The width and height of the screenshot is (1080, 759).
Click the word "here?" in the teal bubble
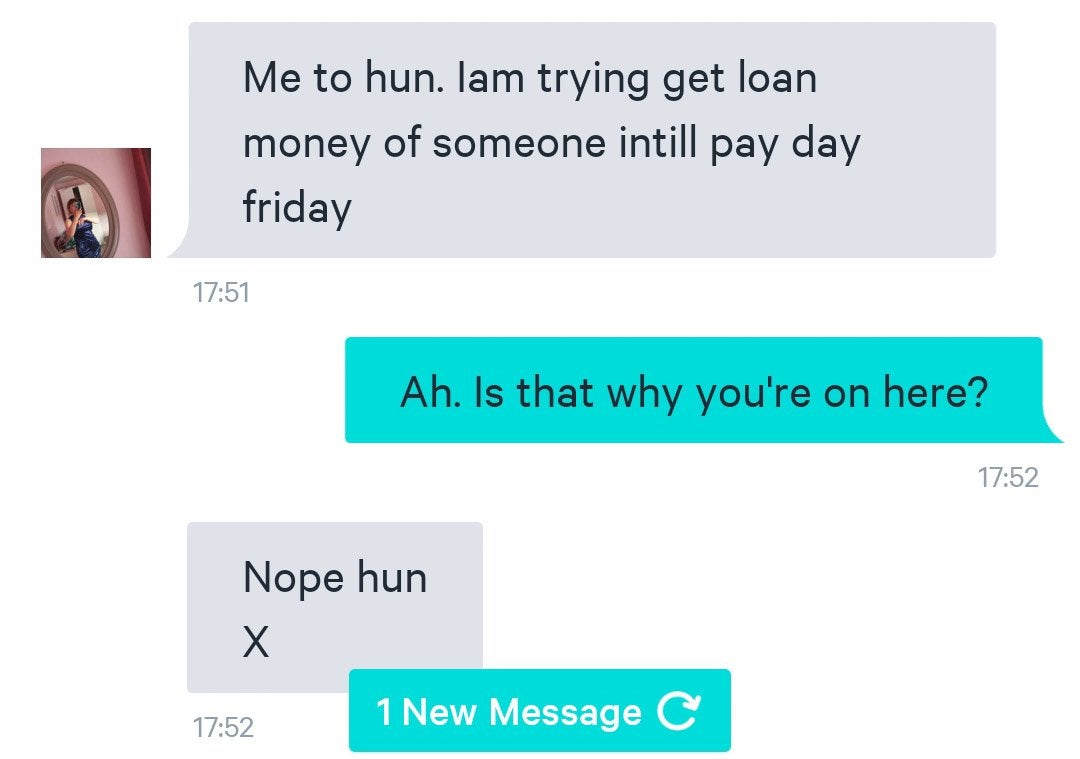(x=936, y=392)
